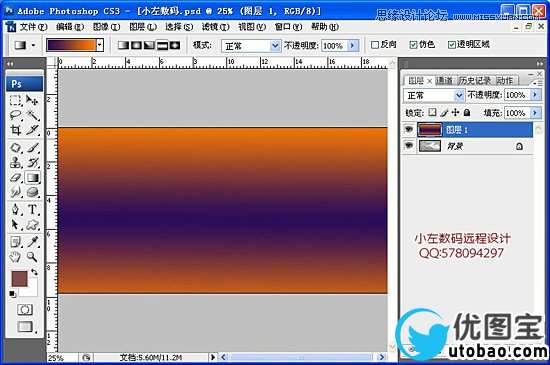Switch to the 通道 tab
This screenshot has width=550, height=365.
pos(444,81)
